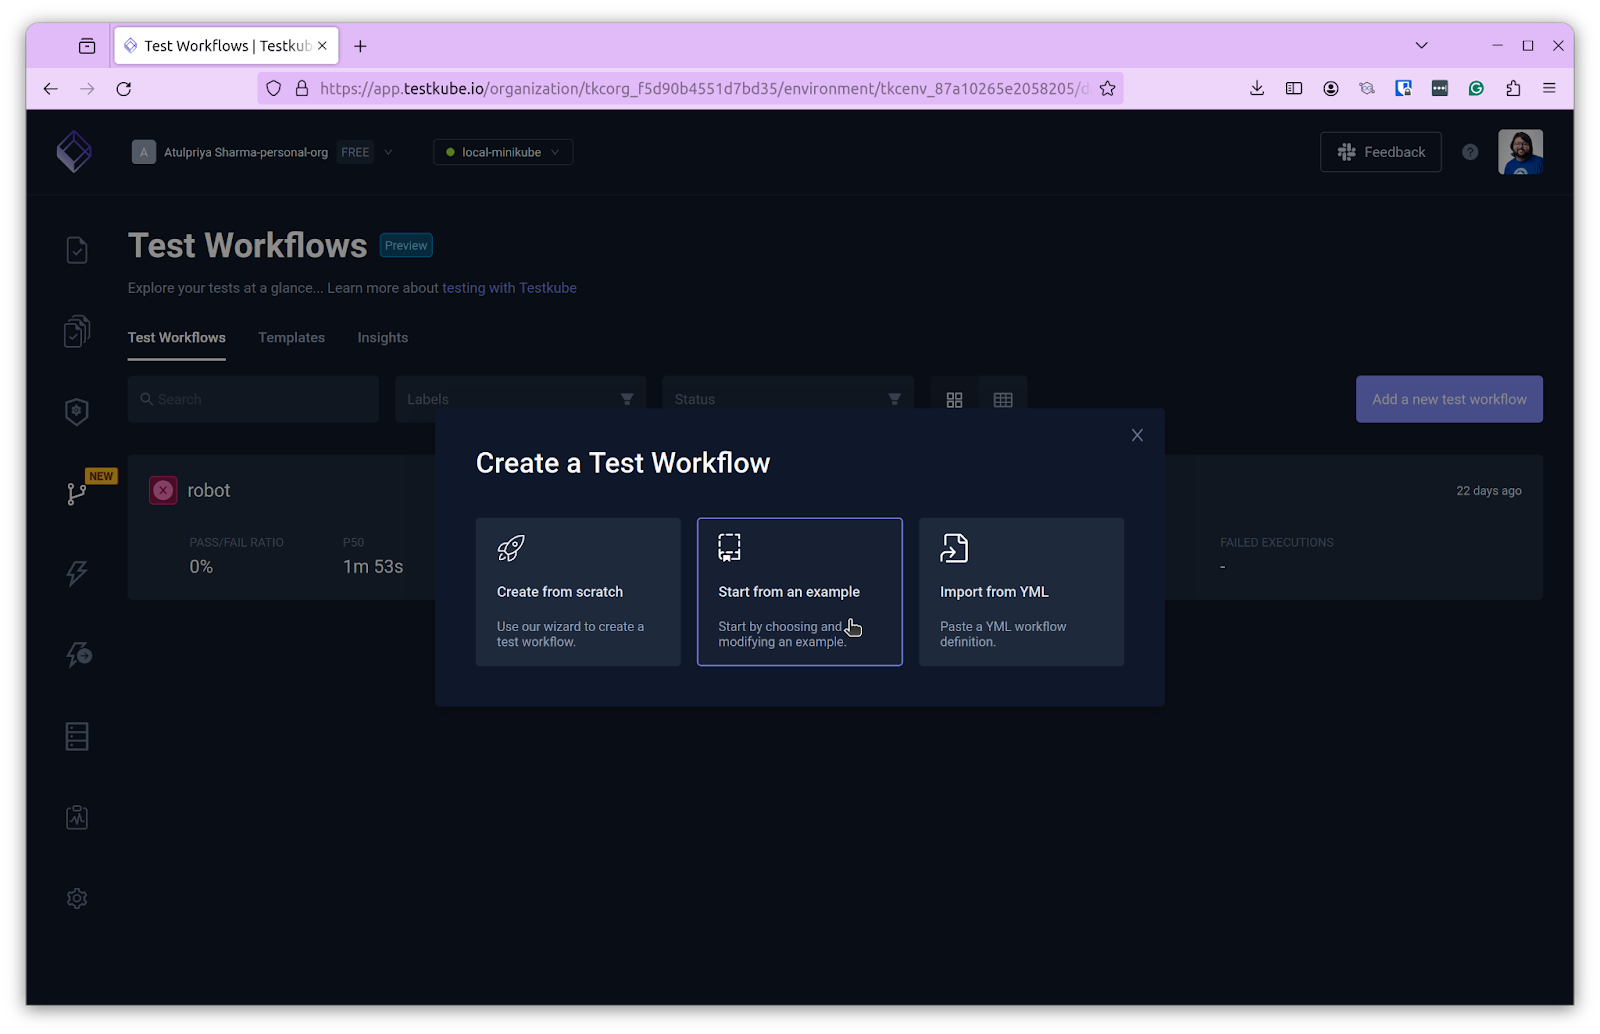1600x1034 pixels.
Task: Switch to the Test Workflows tab
Action: [x=176, y=338]
